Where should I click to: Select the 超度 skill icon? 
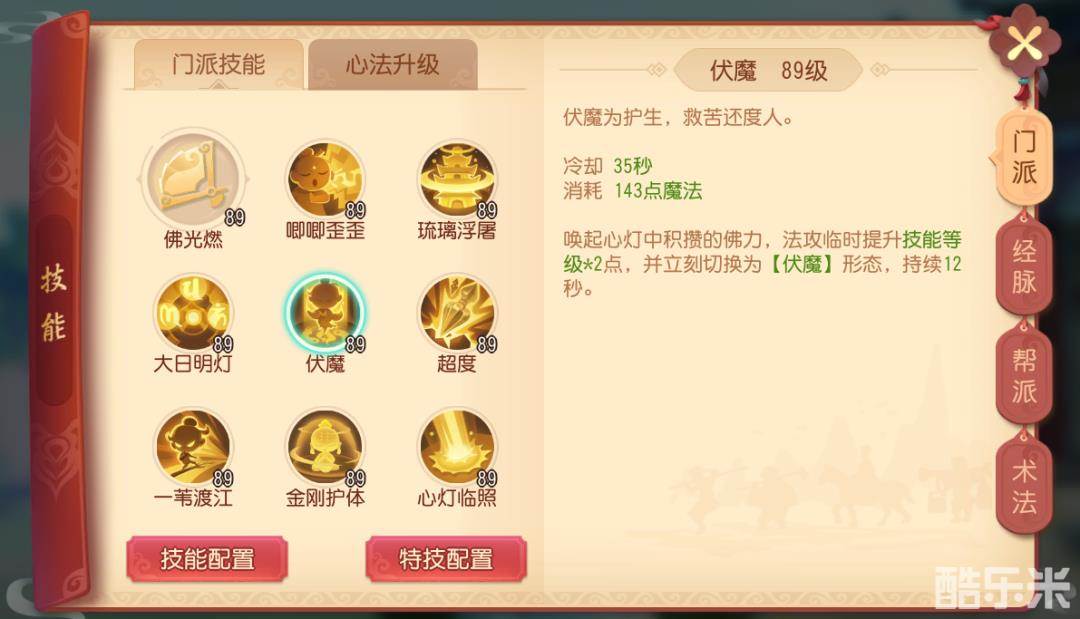tap(457, 313)
